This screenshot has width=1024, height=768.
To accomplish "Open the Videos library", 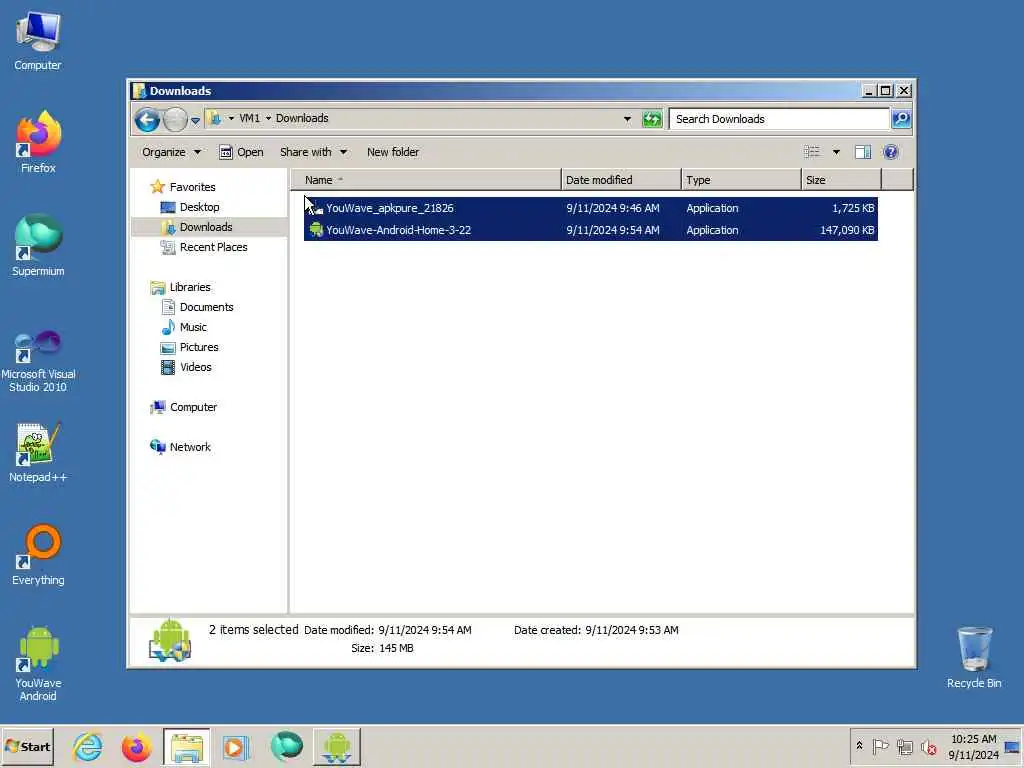I will pyautogui.click(x=195, y=367).
